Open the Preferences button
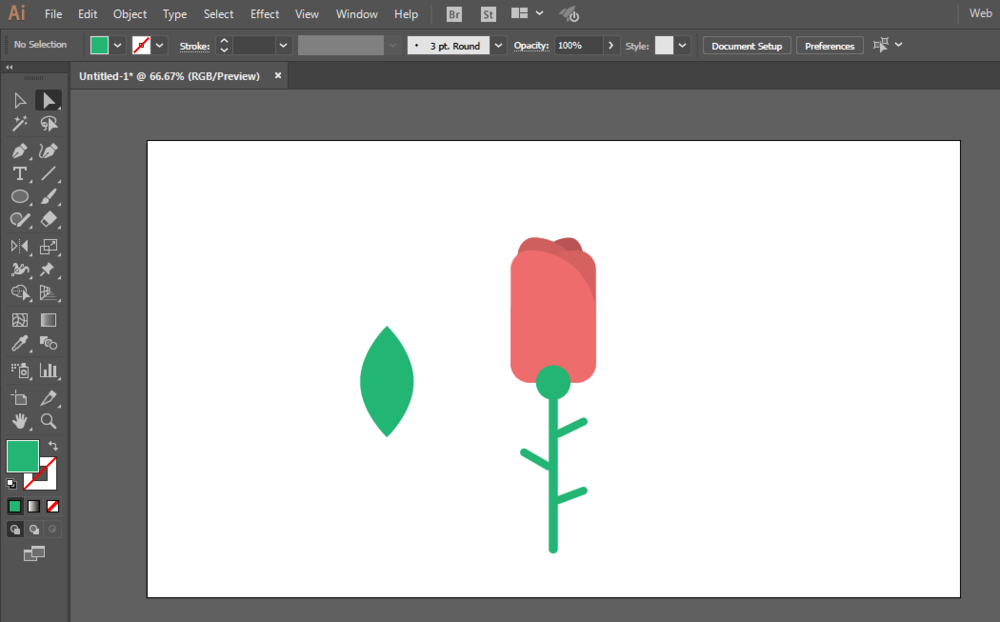The height and width of the screenshot is (622, 1000). [x=829, y=46]
